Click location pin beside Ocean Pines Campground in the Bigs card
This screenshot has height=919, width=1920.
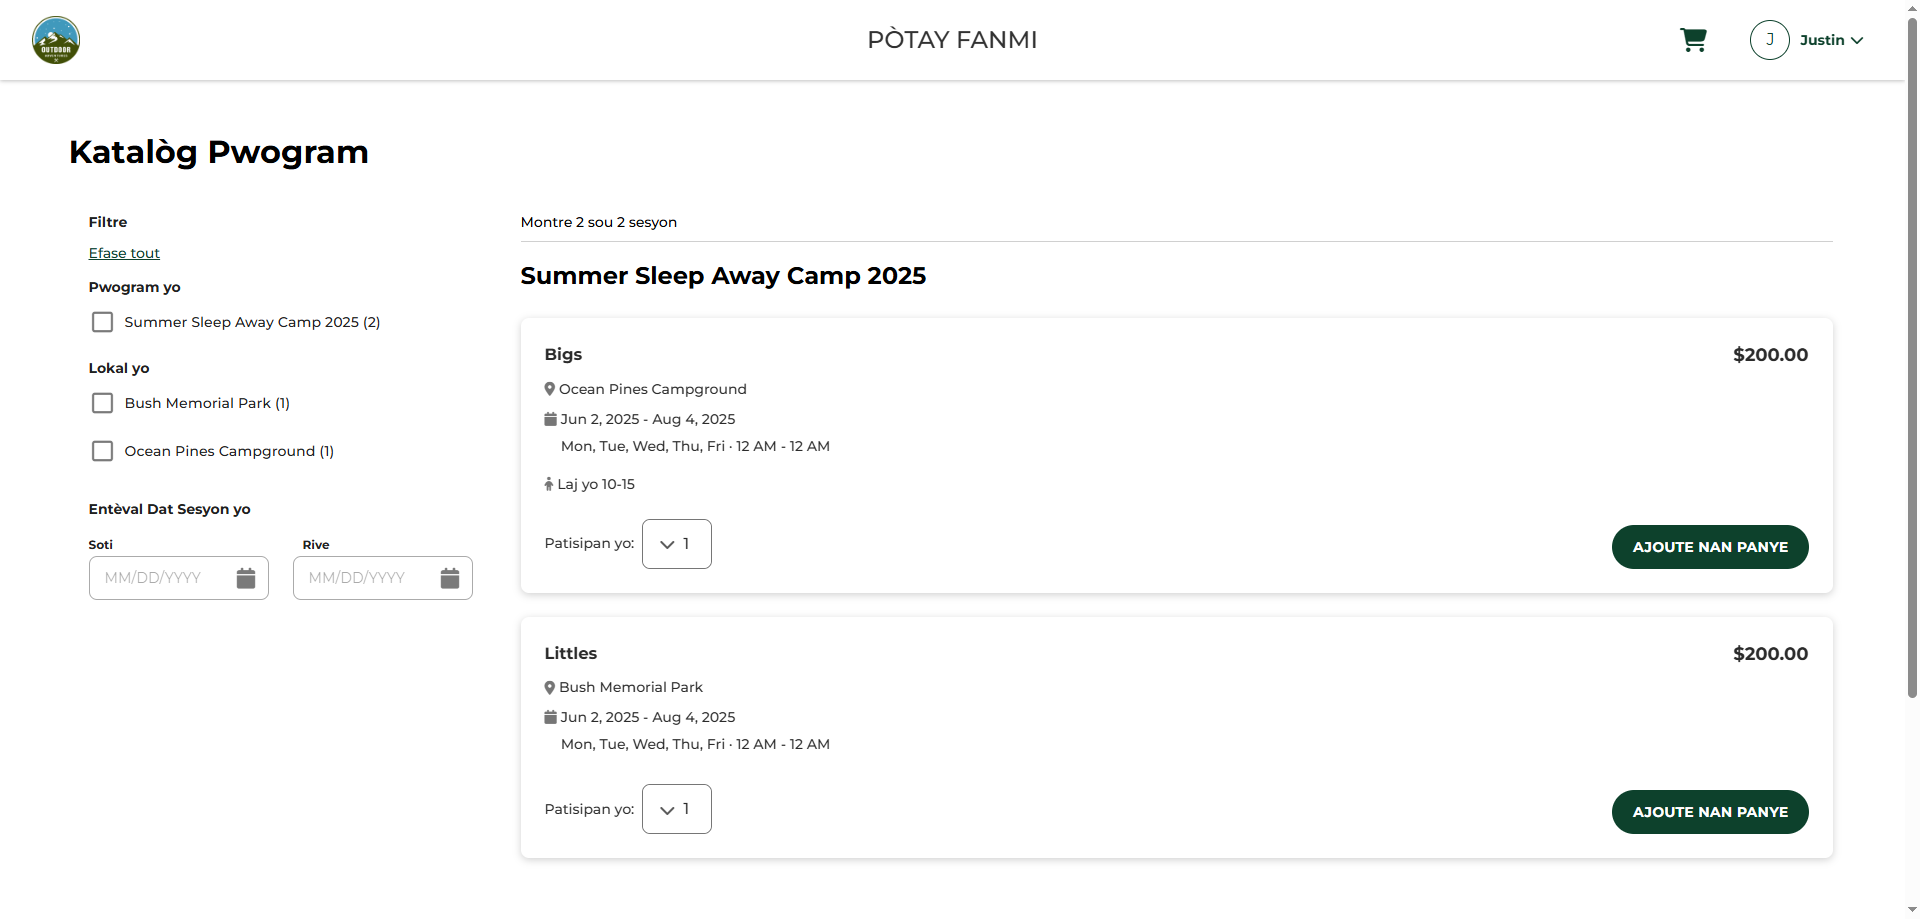[549, 389]
